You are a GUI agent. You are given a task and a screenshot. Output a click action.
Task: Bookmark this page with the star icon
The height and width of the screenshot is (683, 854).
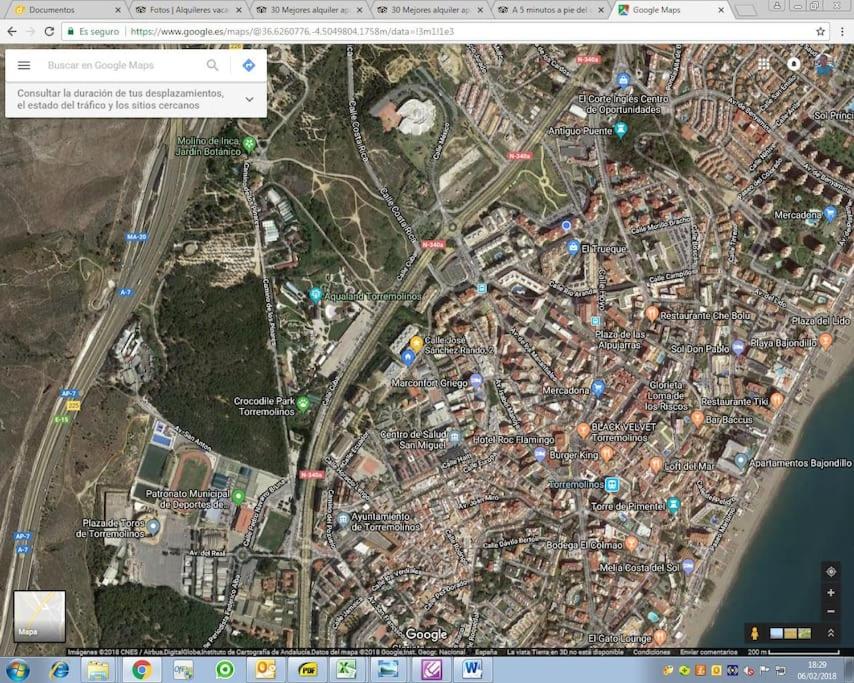tap(820, 32)
